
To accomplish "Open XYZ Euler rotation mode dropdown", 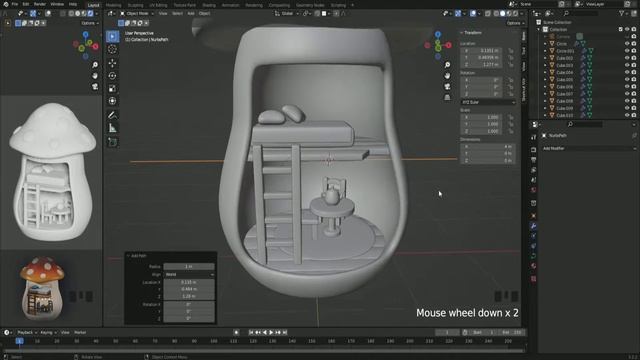I will point(488,102).
